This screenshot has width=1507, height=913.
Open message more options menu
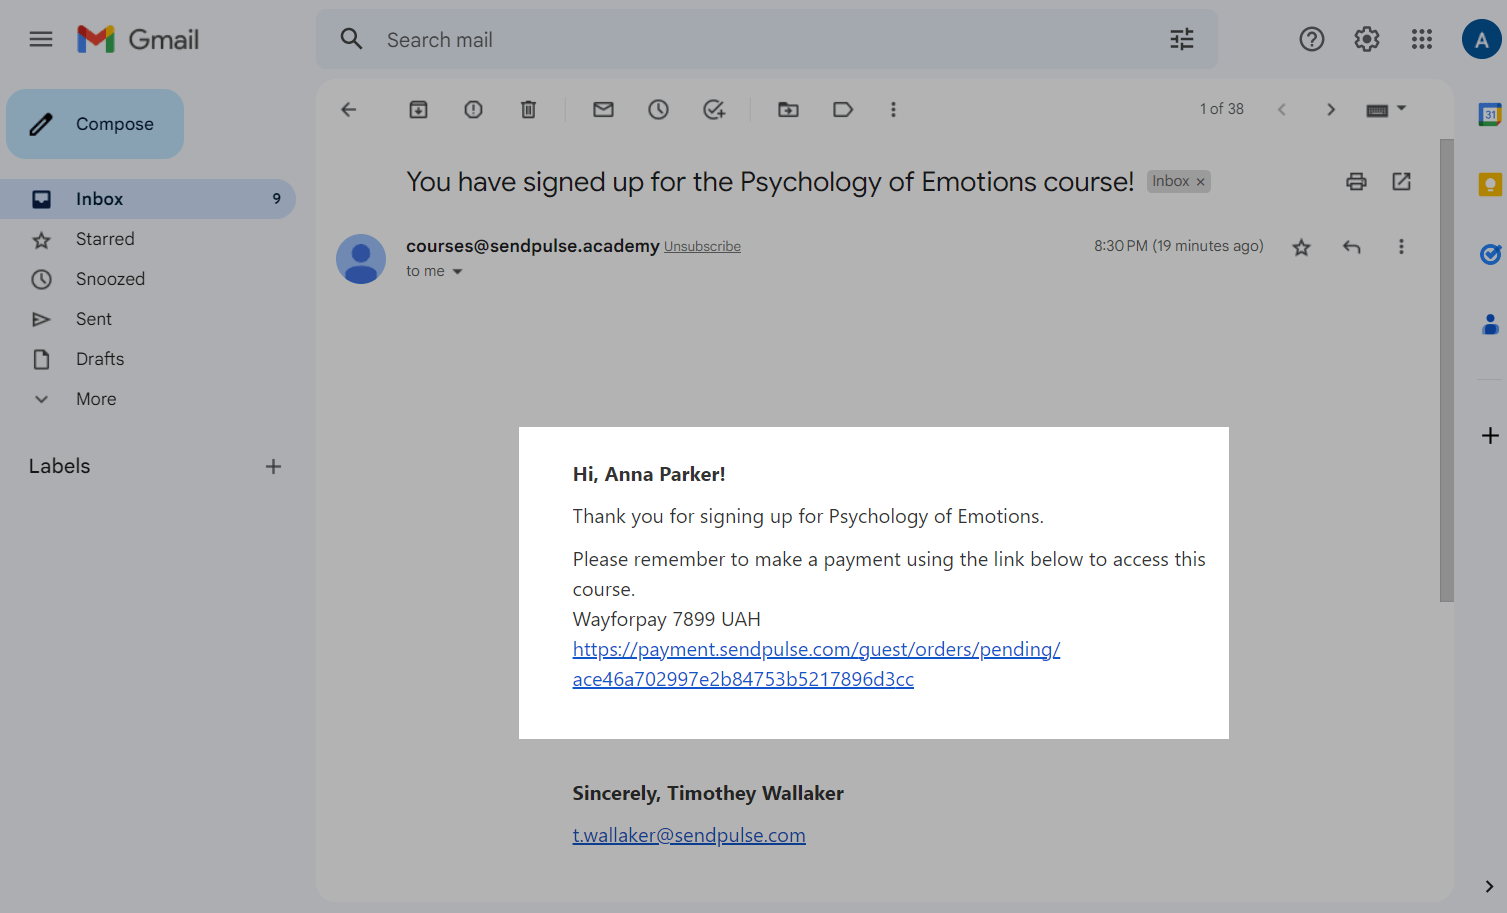tap(1401, 247)
